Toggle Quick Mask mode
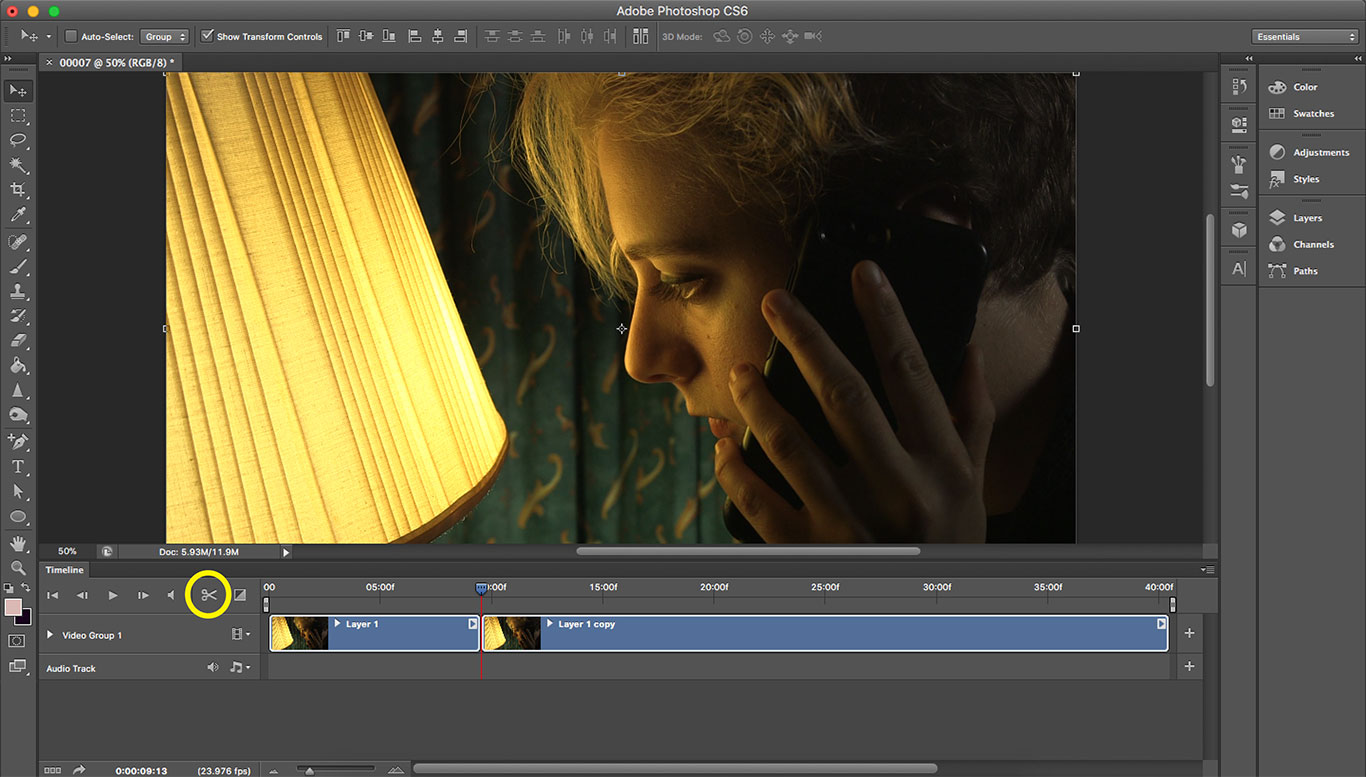Viewport: 1366px width, 777px height. coord(17,640)
